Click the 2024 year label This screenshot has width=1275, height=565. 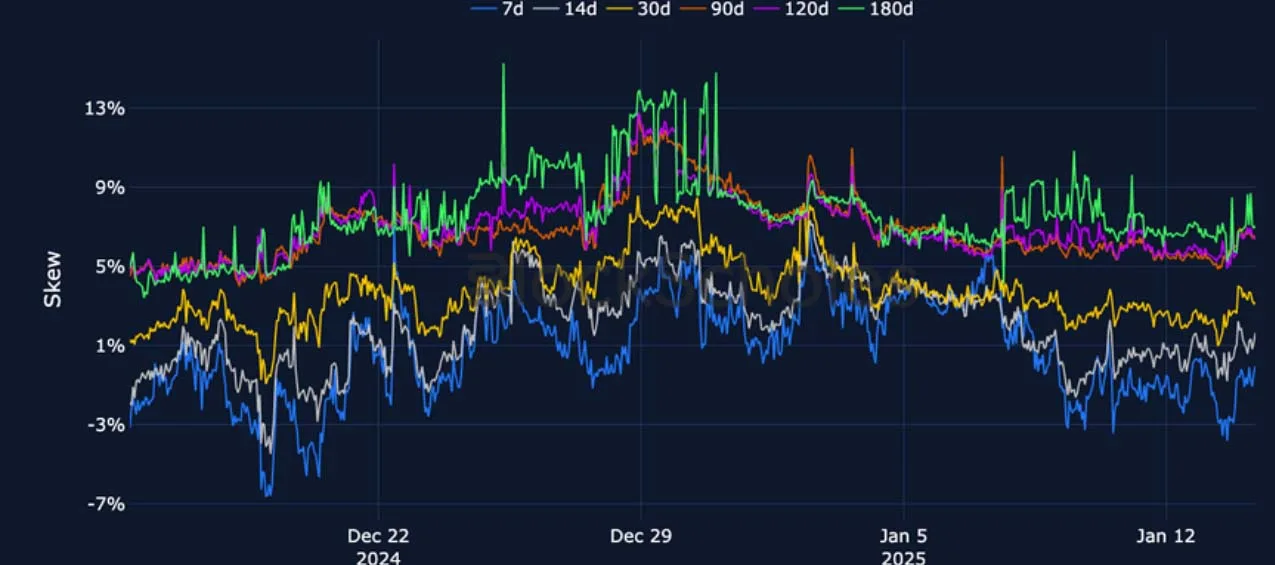click(x=378, y=557)
